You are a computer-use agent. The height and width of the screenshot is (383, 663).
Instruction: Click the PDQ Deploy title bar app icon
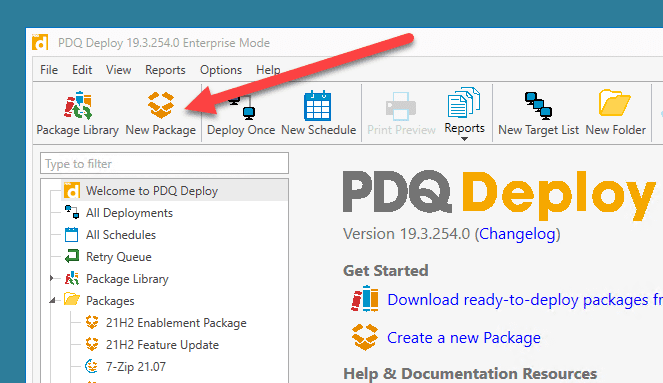click(x=40, y=43)
